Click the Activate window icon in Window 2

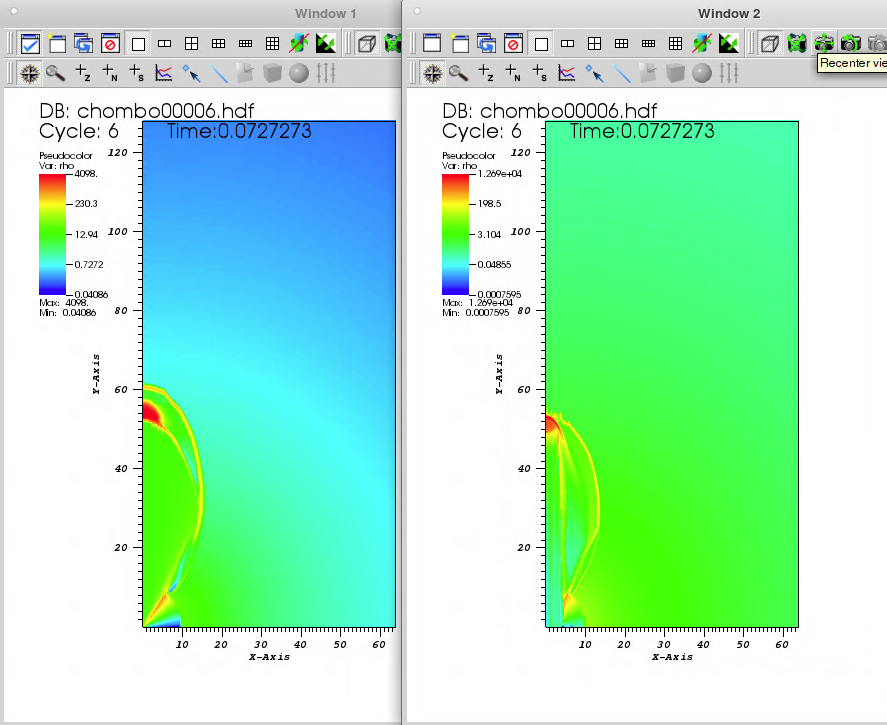[432, 43]
